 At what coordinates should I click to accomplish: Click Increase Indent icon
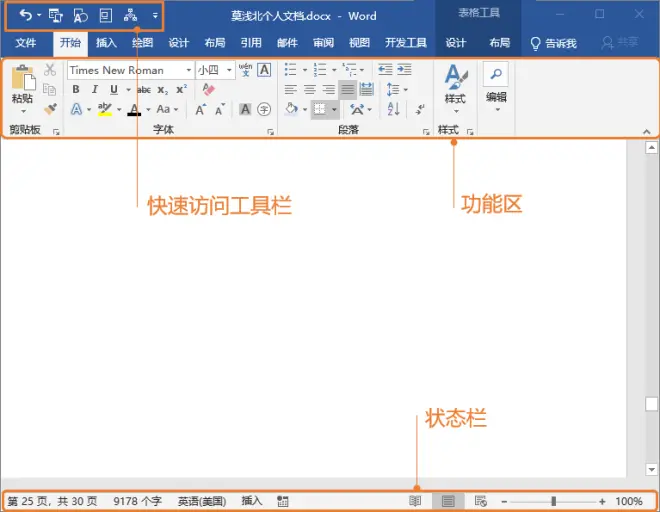tap(404, 69)
